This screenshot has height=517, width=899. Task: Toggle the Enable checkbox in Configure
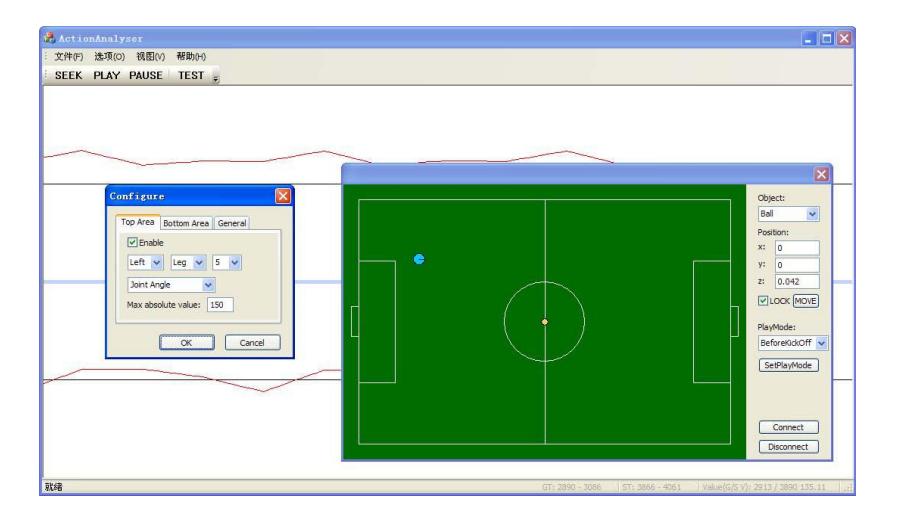[x=132, y=242]
